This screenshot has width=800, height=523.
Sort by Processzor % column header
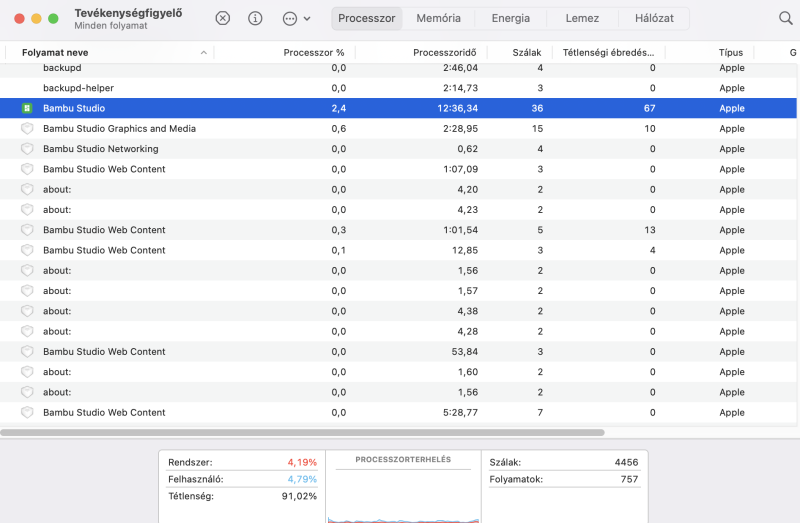(x=314, y=53)
